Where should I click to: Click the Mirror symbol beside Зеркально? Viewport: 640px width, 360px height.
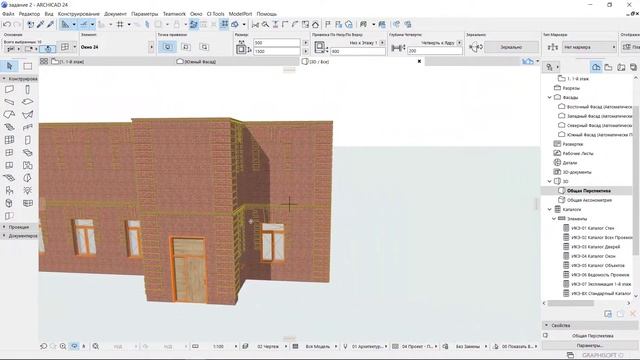[476, 47]
